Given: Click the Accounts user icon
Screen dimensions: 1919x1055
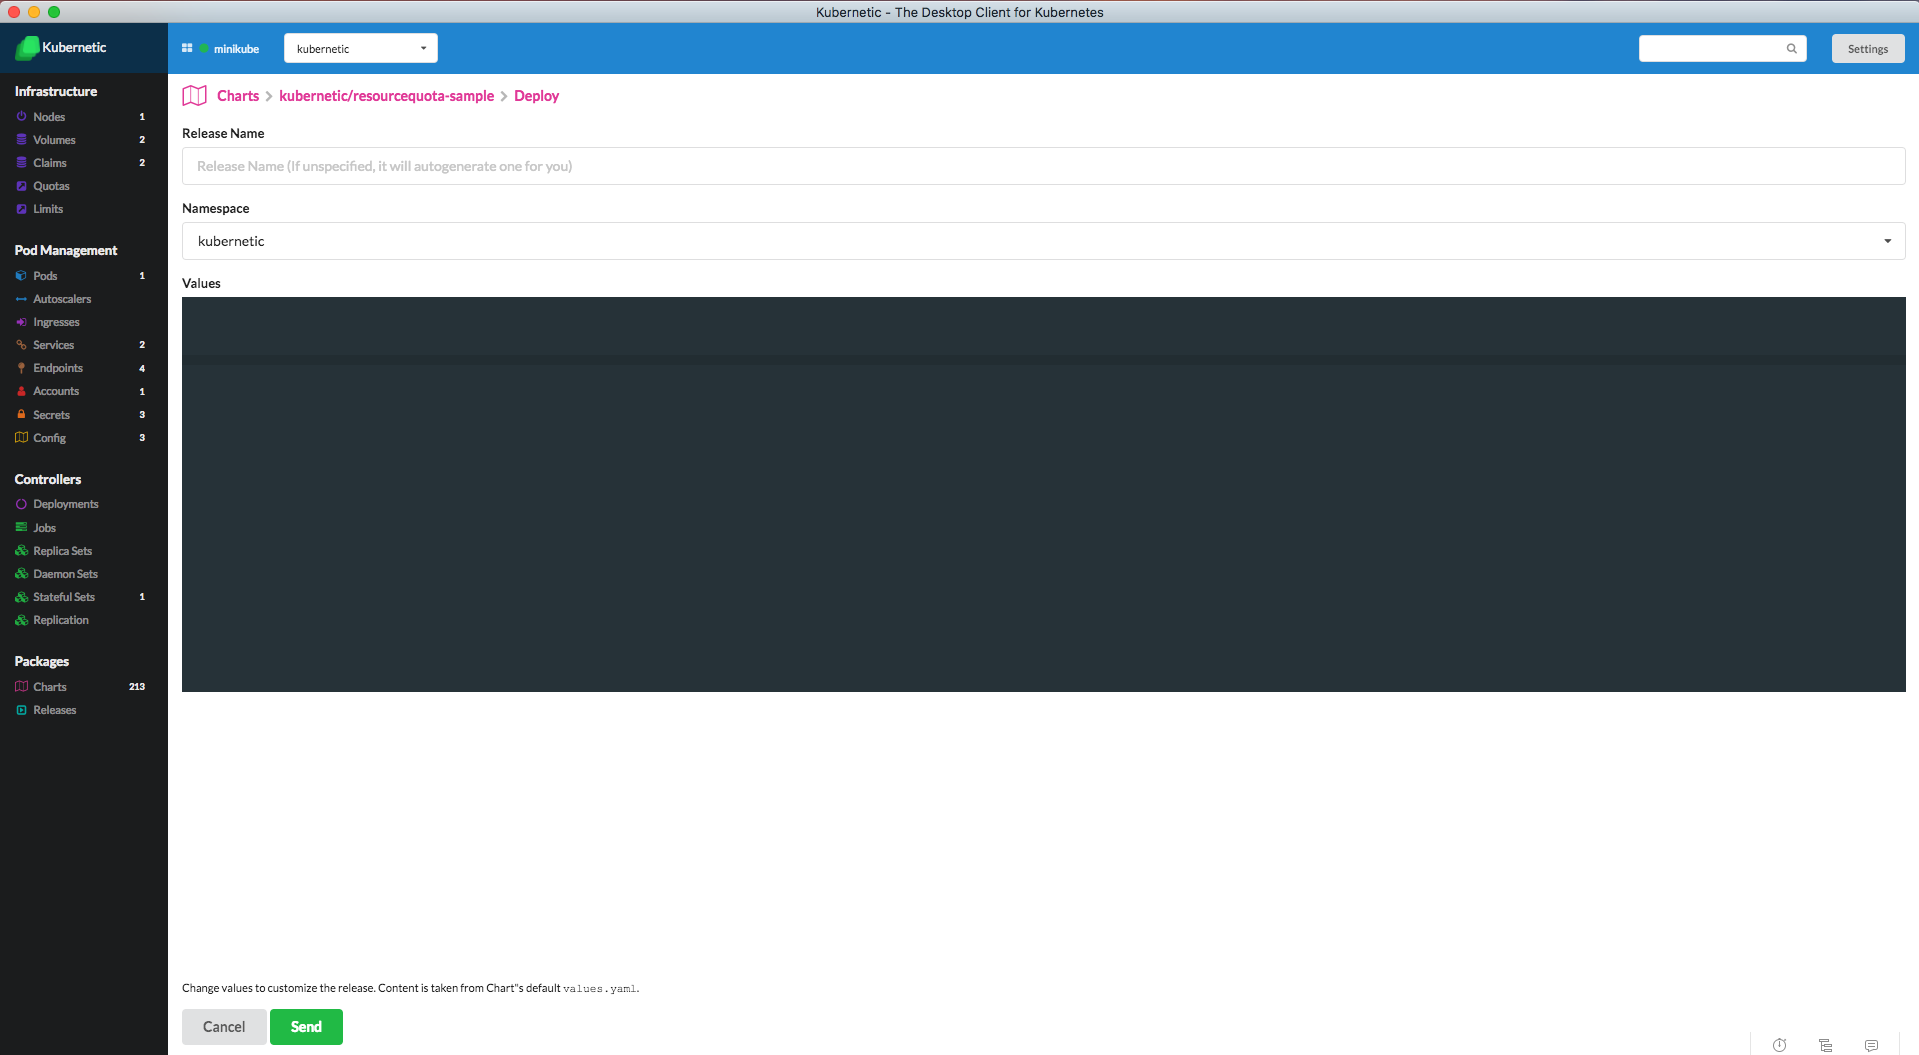Looking at the screenshot, I should [21, 391].
